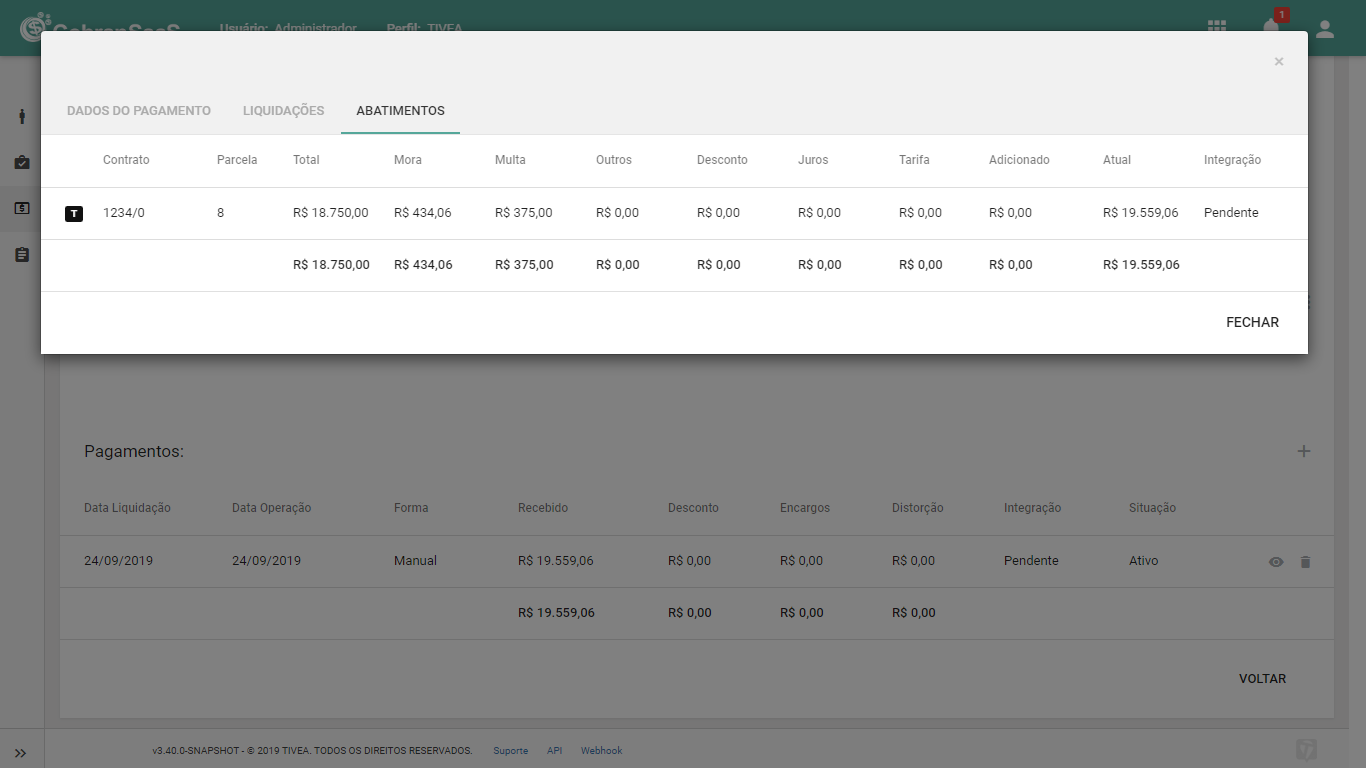Switch to the Dados do Pagamento tab

(x=139, y=111)
